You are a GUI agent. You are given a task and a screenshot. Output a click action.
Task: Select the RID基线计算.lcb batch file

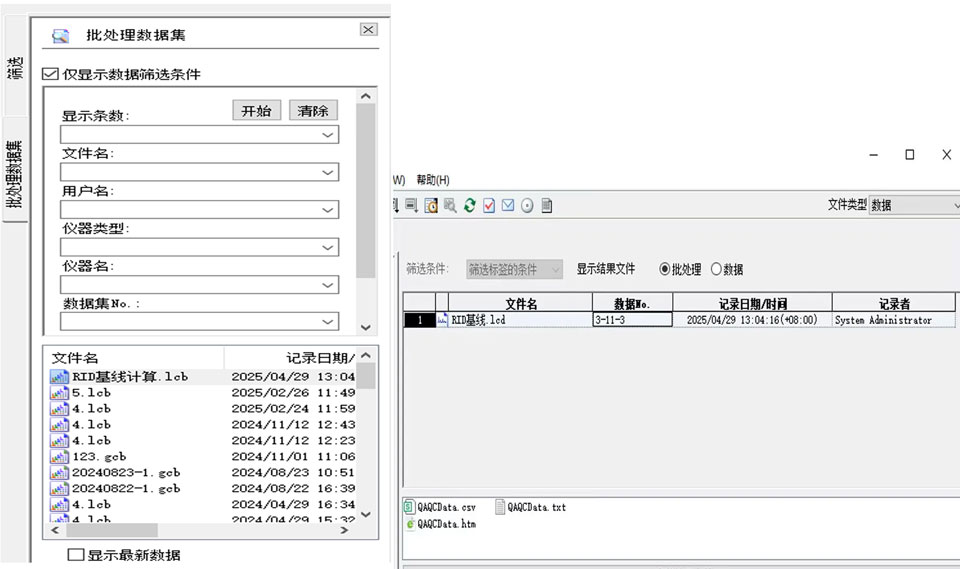[129, 377]
